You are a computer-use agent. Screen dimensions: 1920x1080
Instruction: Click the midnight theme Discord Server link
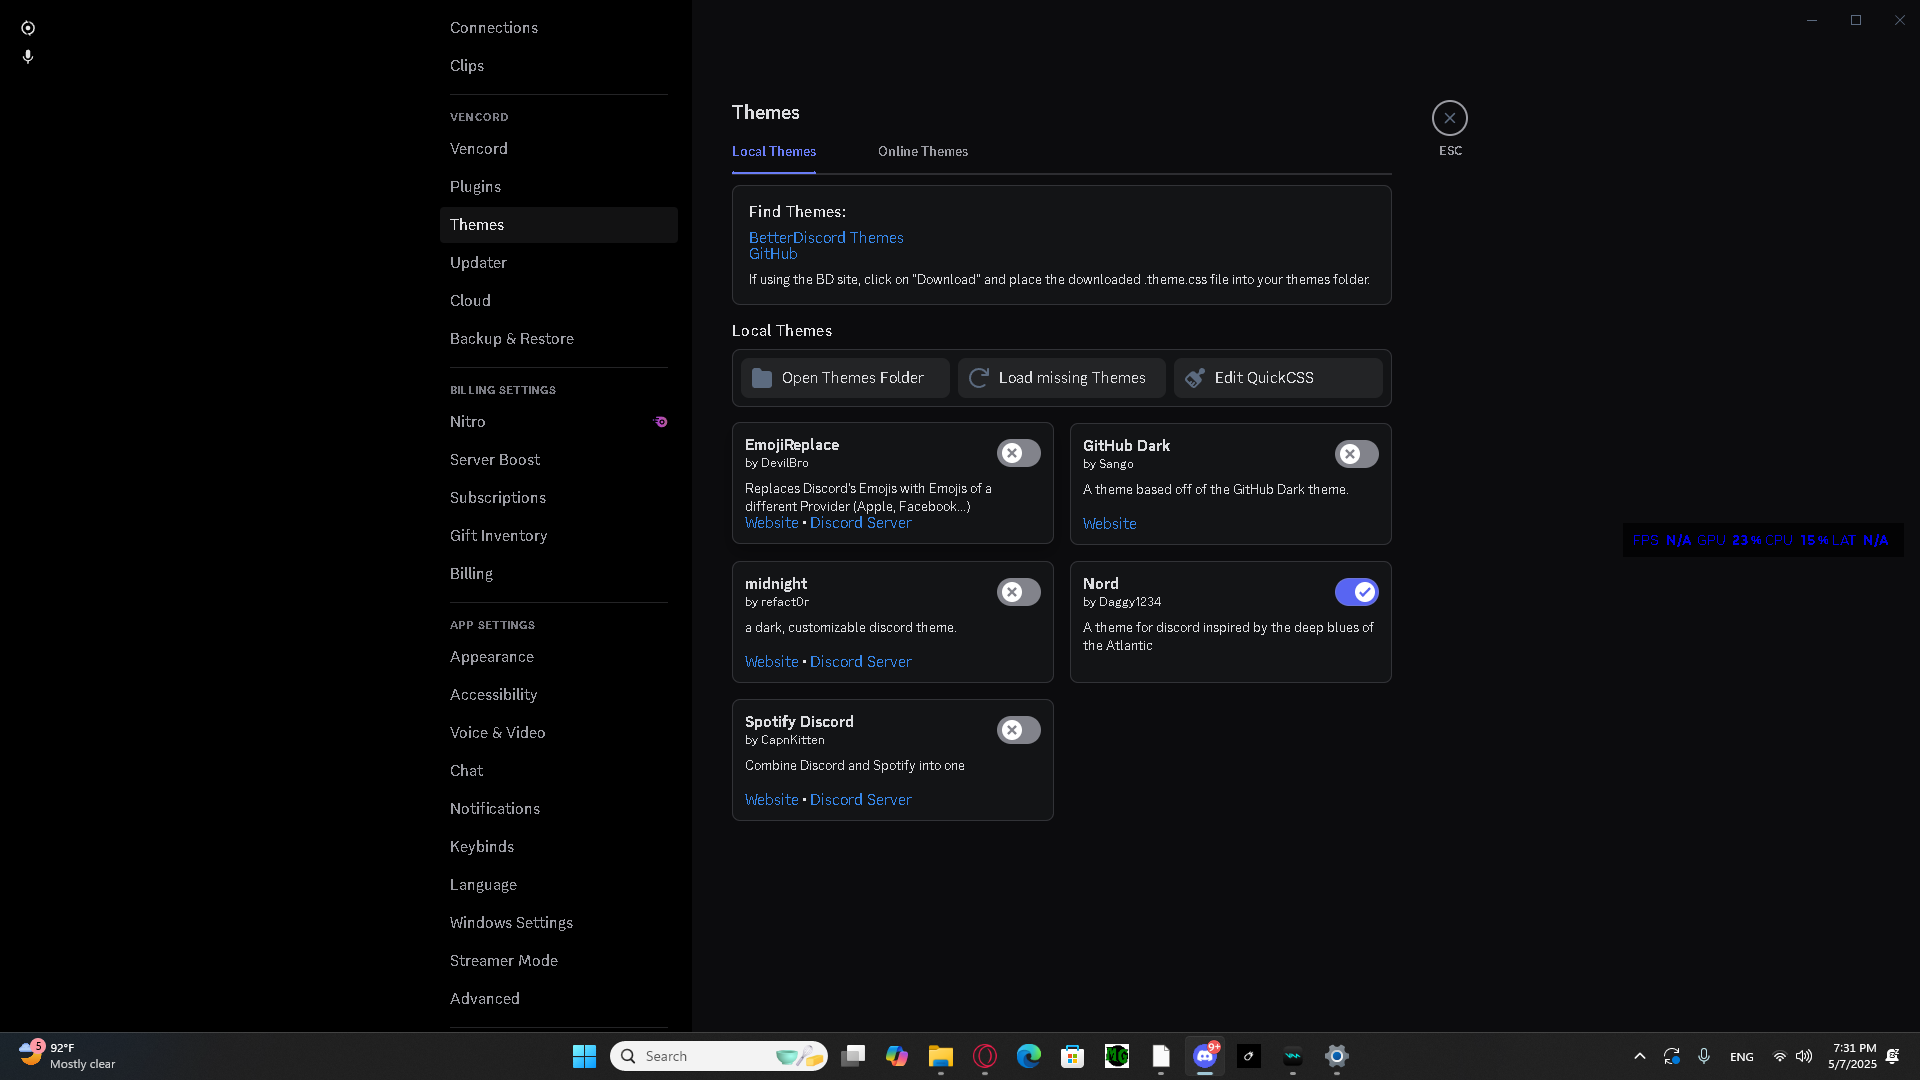coord(860,662)
